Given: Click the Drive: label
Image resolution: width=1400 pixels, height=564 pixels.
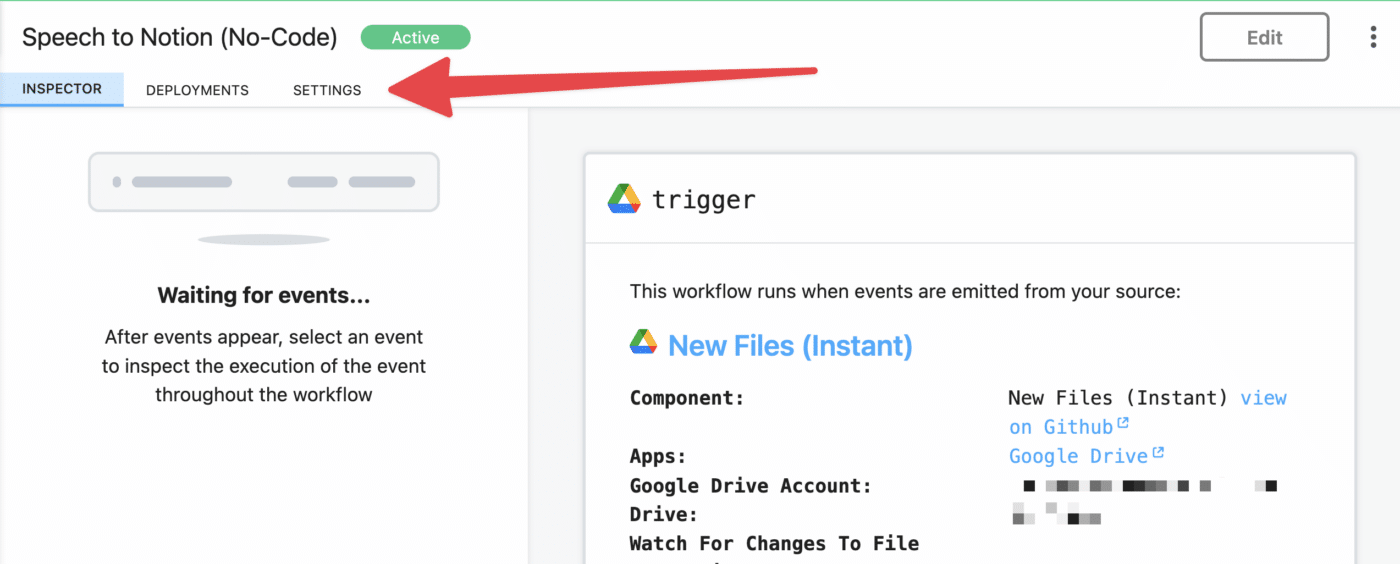Looking at the screenshot, I should coord(665,515).
